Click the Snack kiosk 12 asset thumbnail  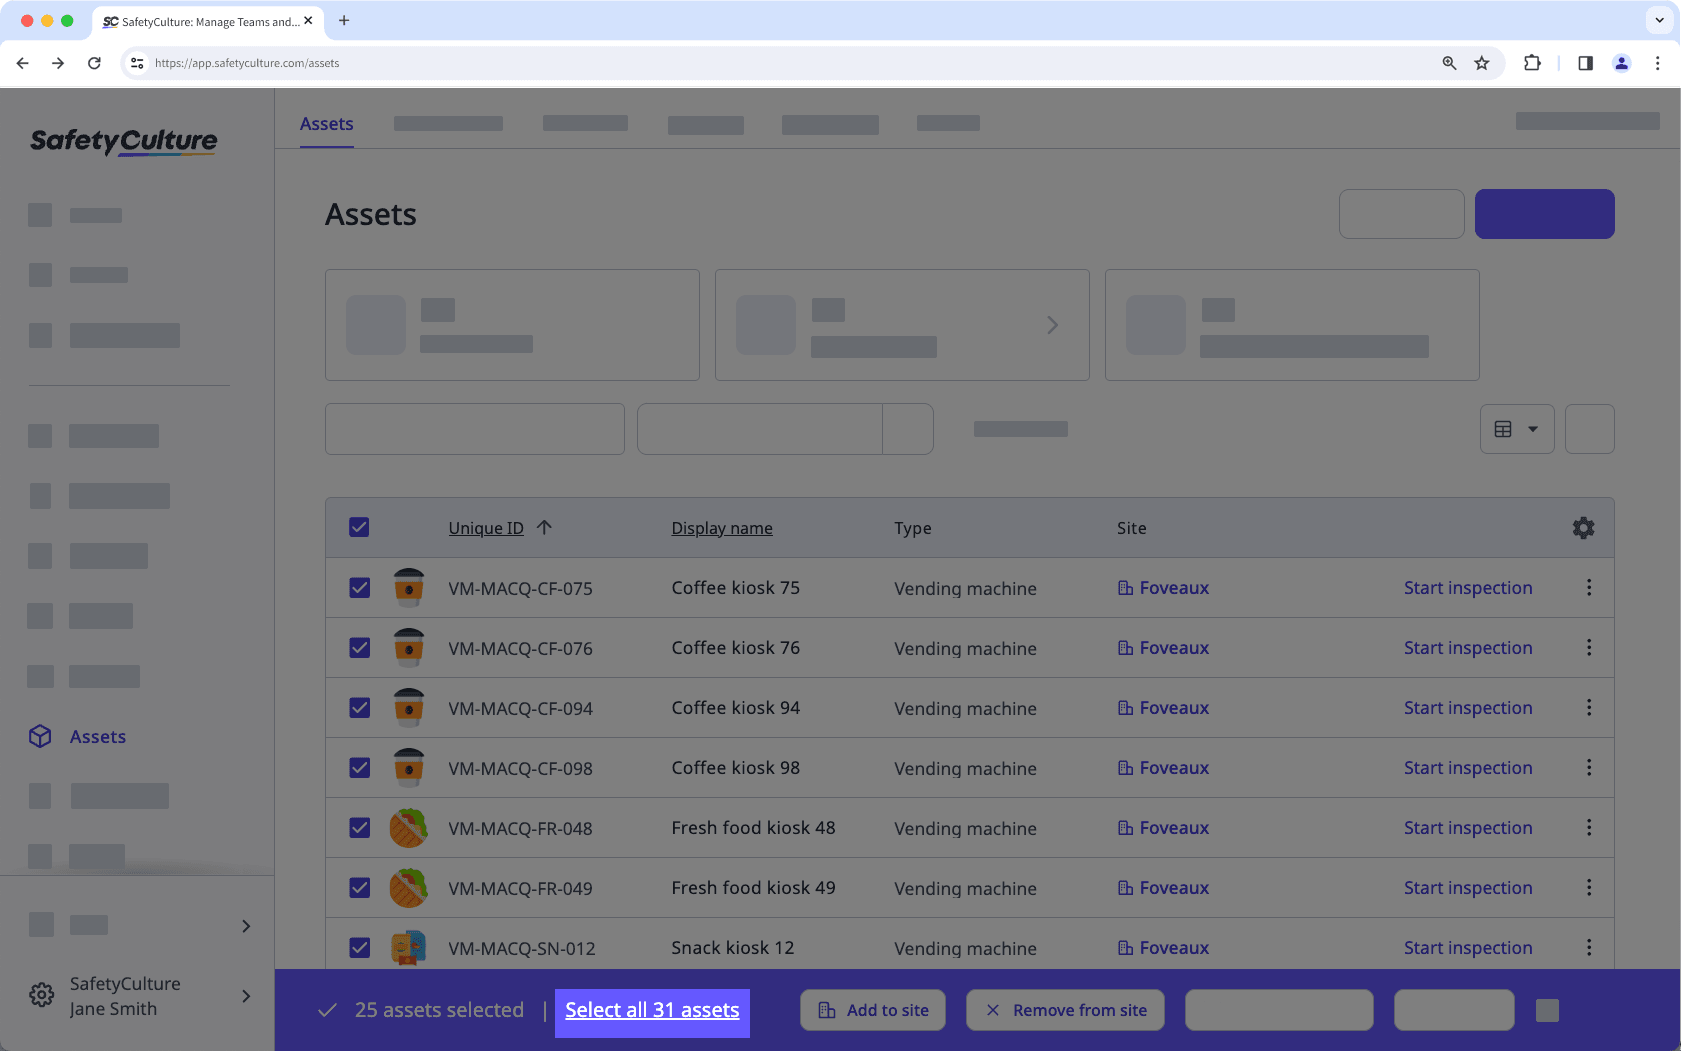[x=409, y=947]
